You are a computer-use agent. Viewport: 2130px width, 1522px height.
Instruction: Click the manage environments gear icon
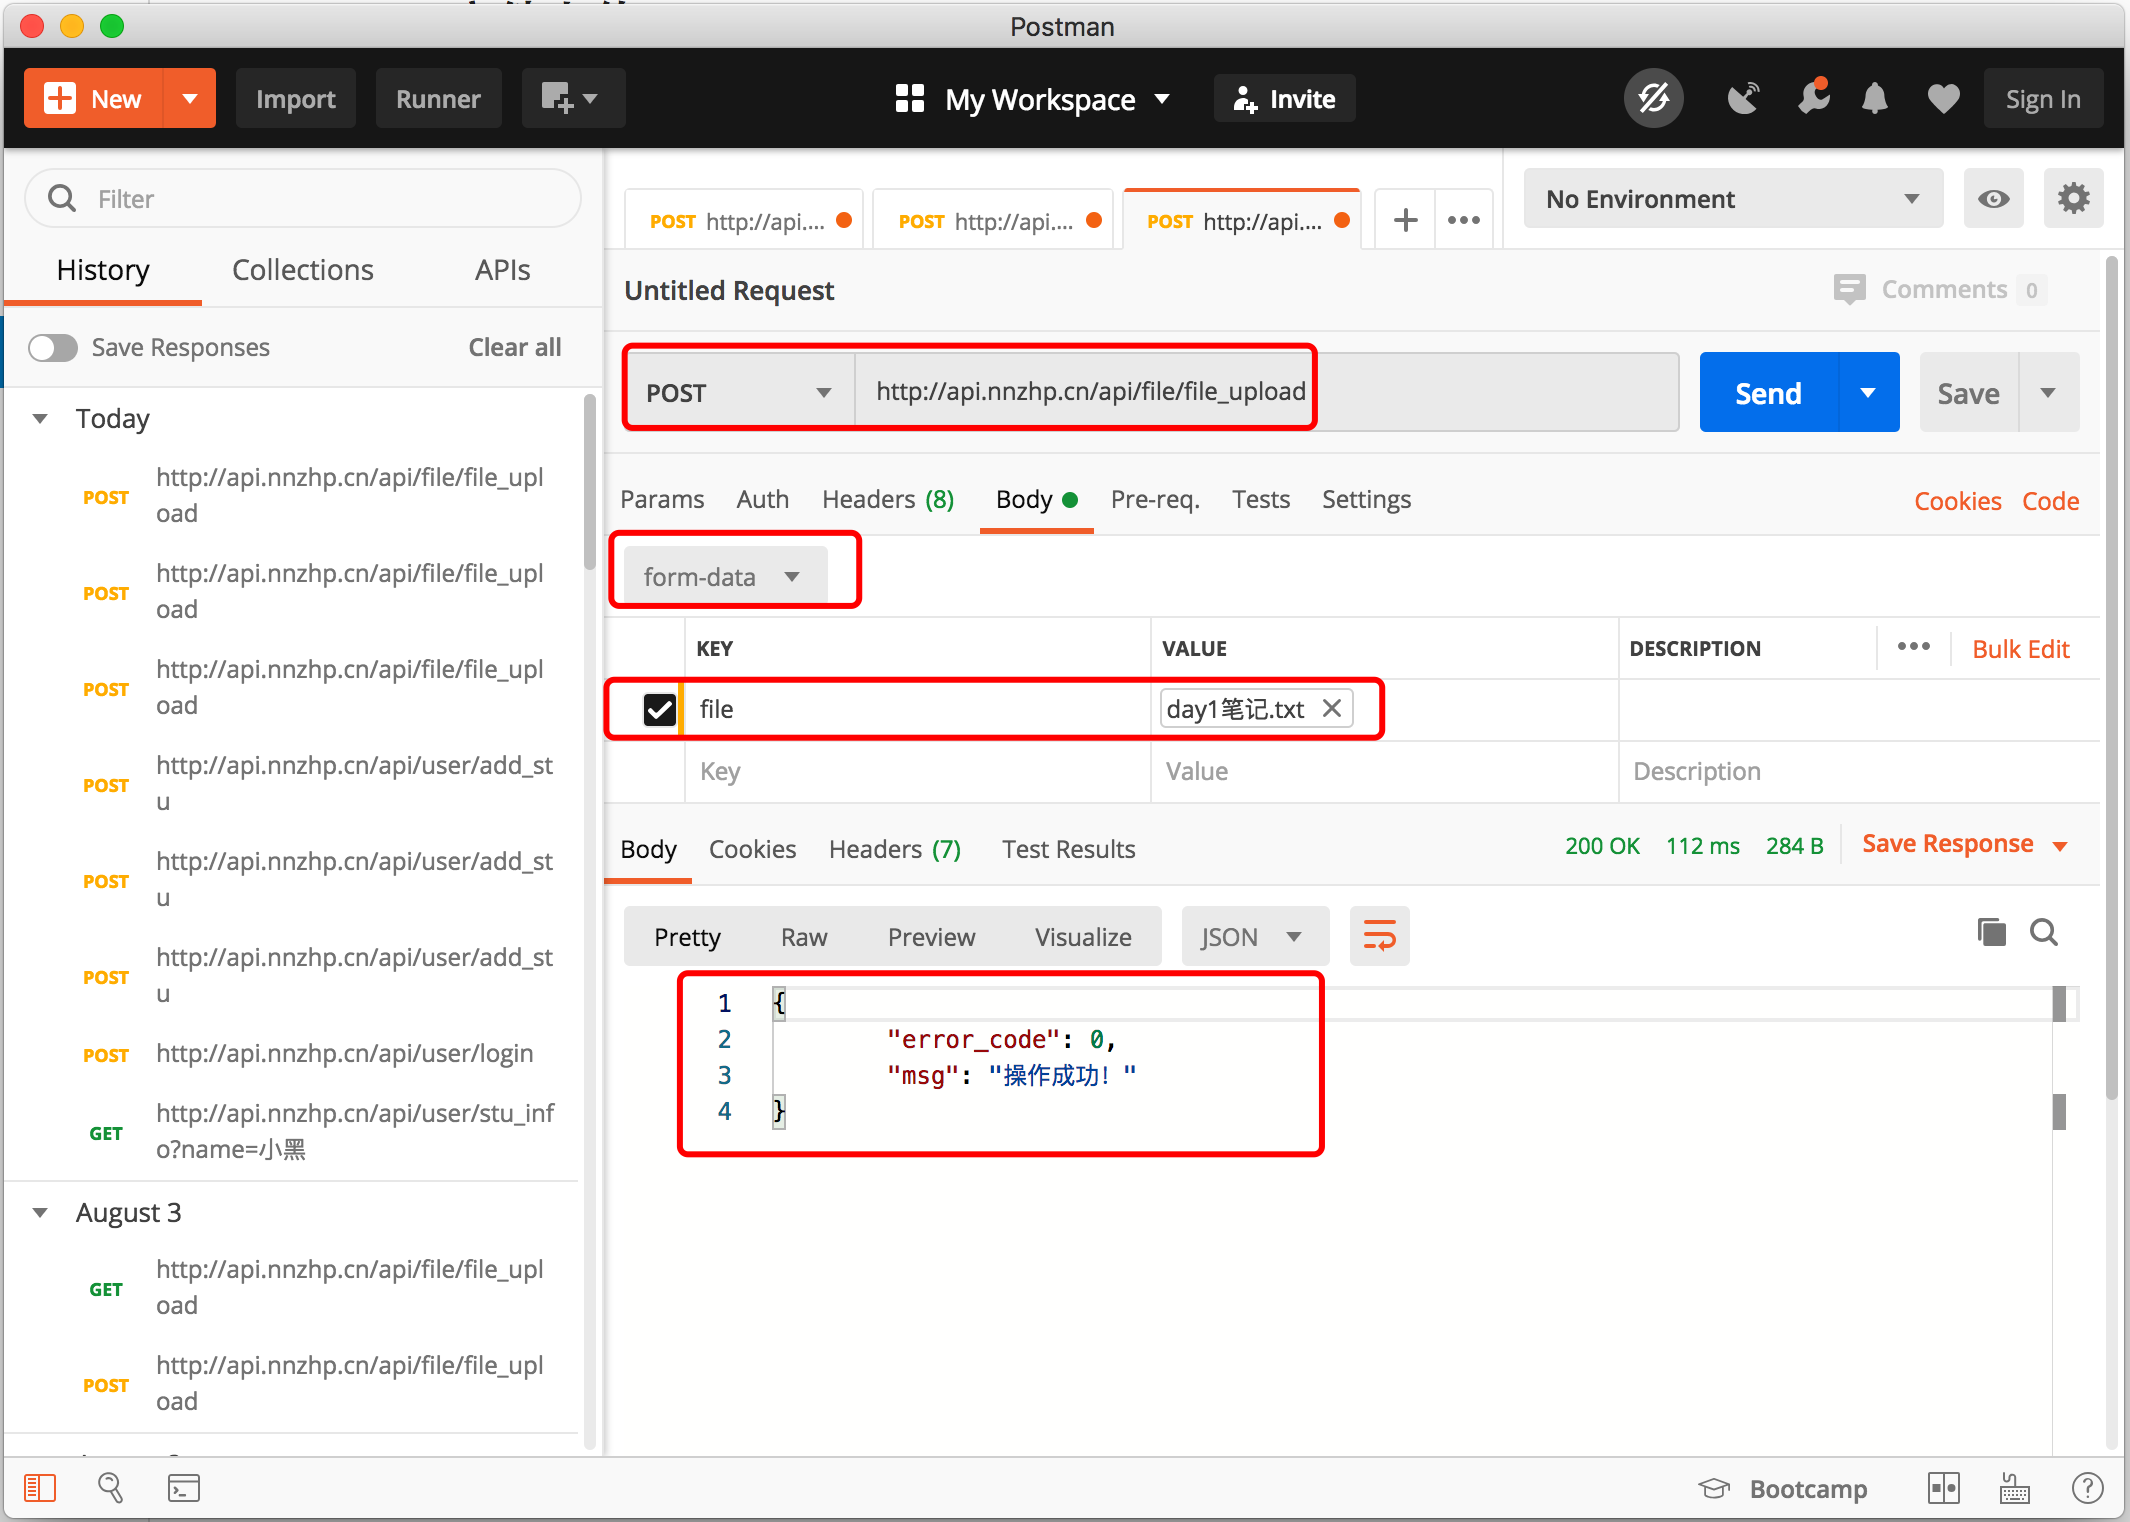click(x=2073, y=199)
